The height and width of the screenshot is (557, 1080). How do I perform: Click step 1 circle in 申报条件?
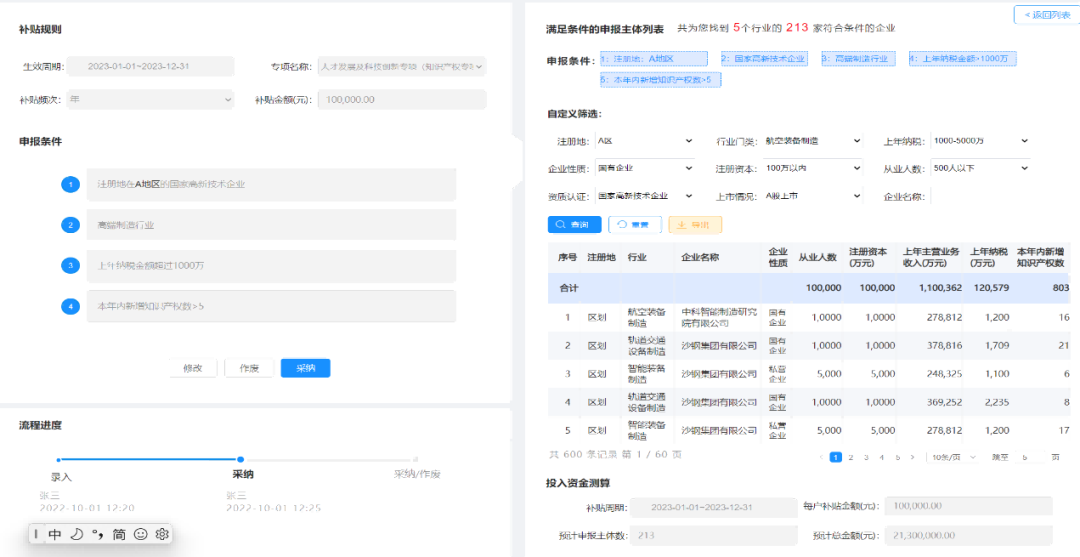pyautogui.click(x=70, y=185)
